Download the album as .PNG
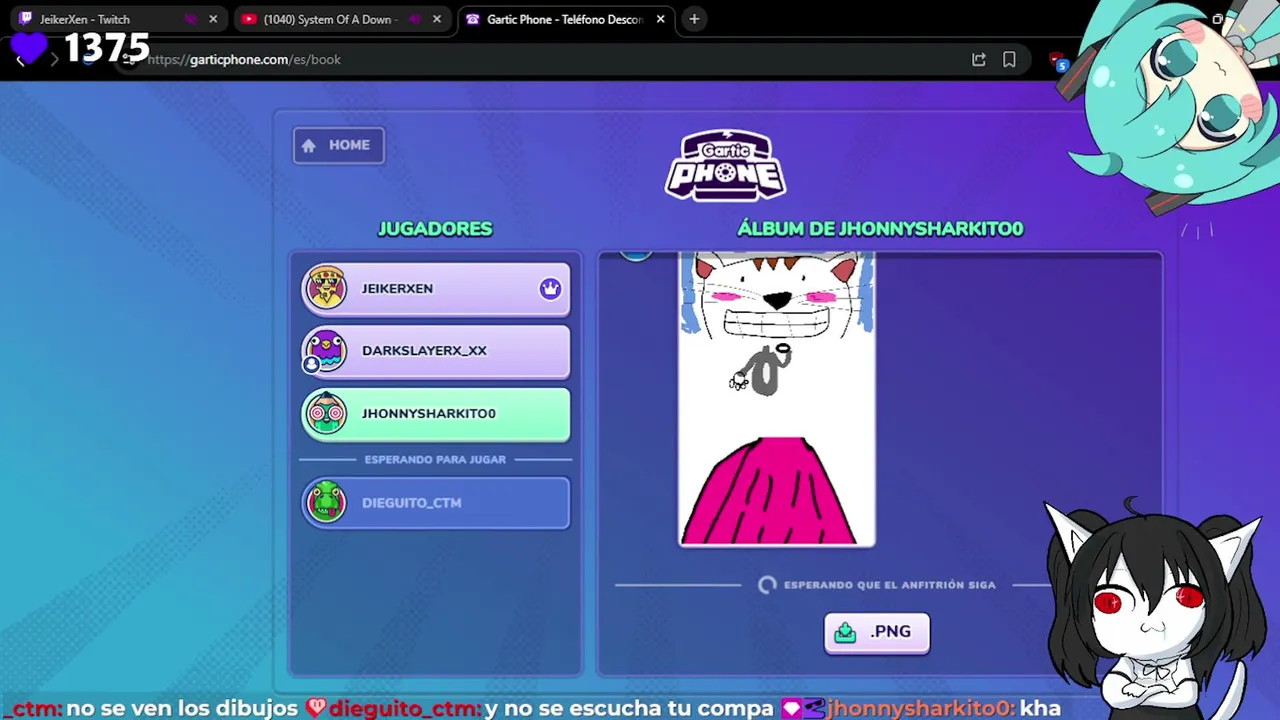1280x720 pixels. click(x=877, y=633)
